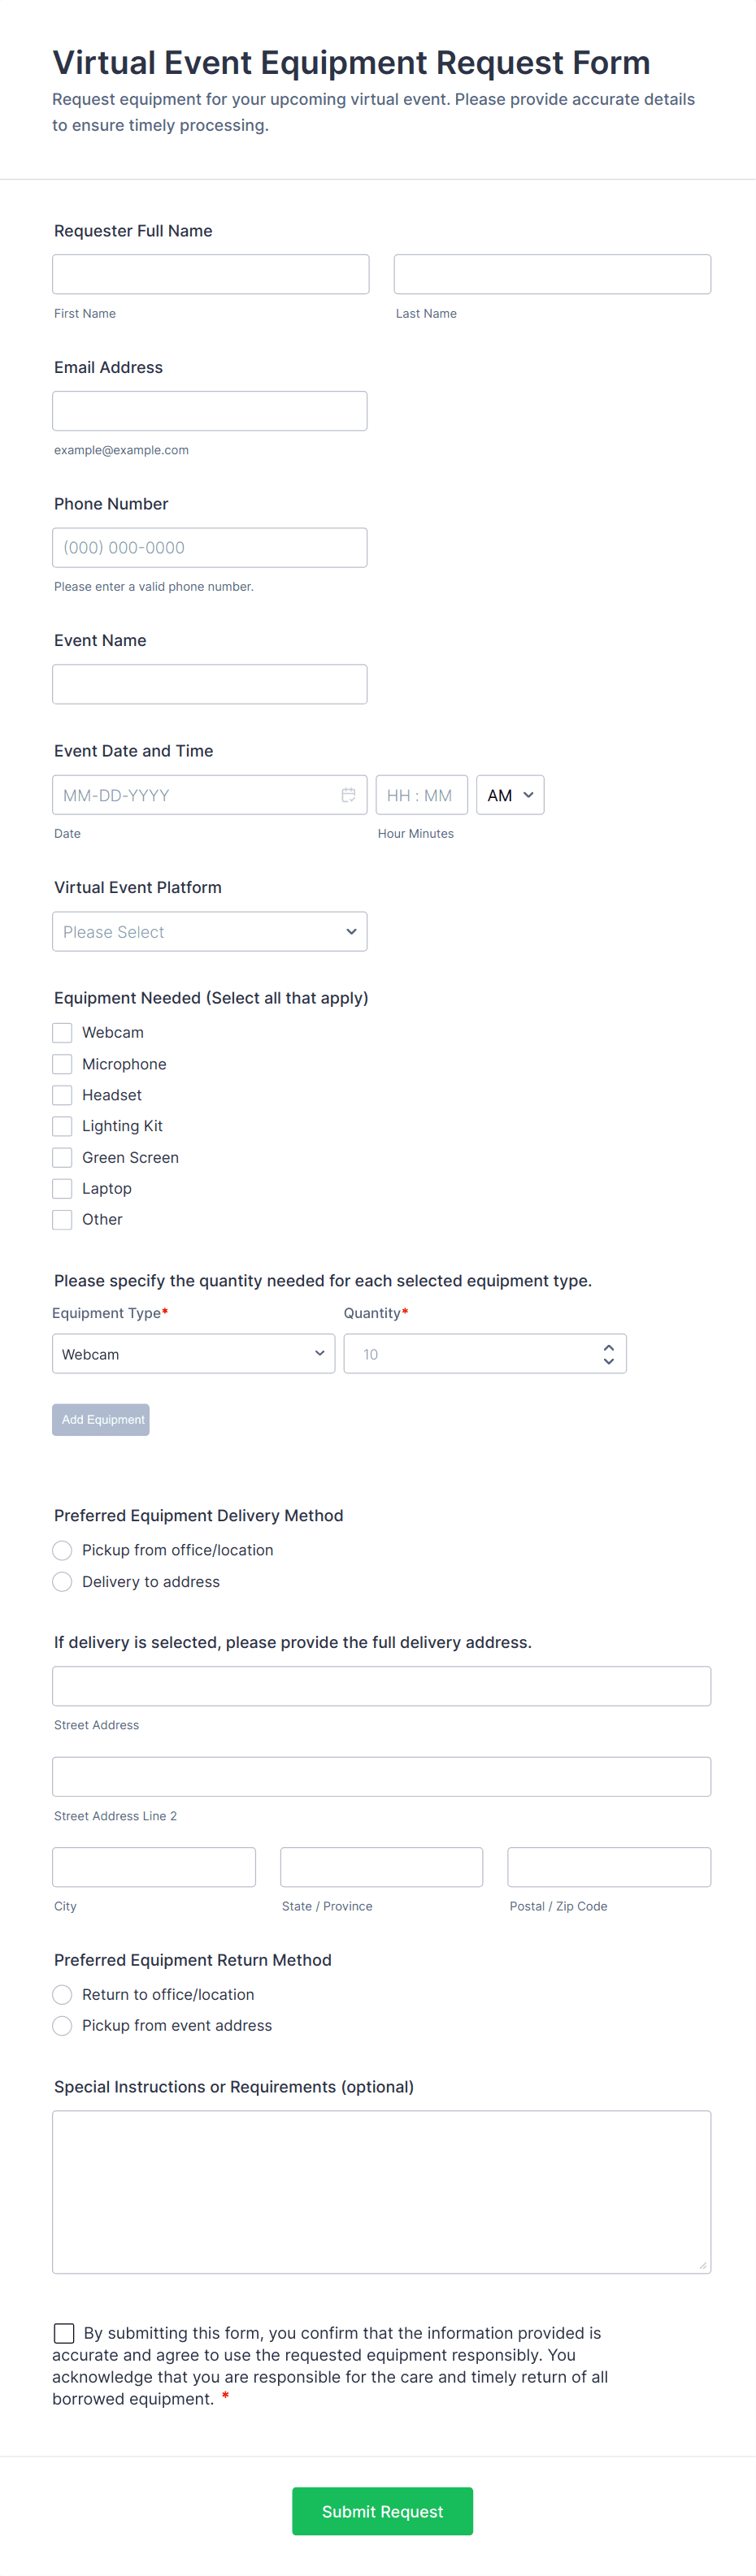
Task: Tick the submission agreement checkbox
Action: point(63,2332)
